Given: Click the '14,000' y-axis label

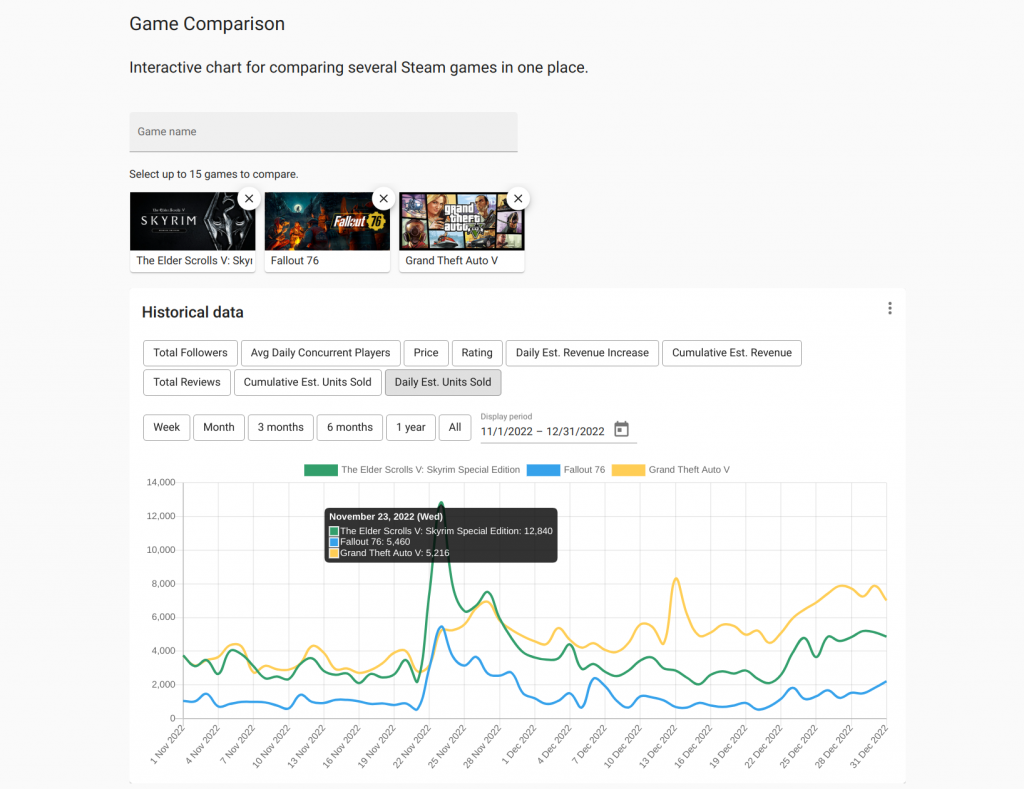Looking at the screenshot, I should (x=161, y=482).
